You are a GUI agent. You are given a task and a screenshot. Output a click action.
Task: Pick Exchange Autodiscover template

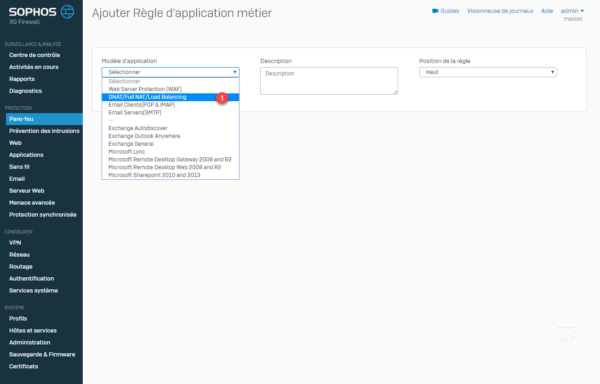[138, 128]
